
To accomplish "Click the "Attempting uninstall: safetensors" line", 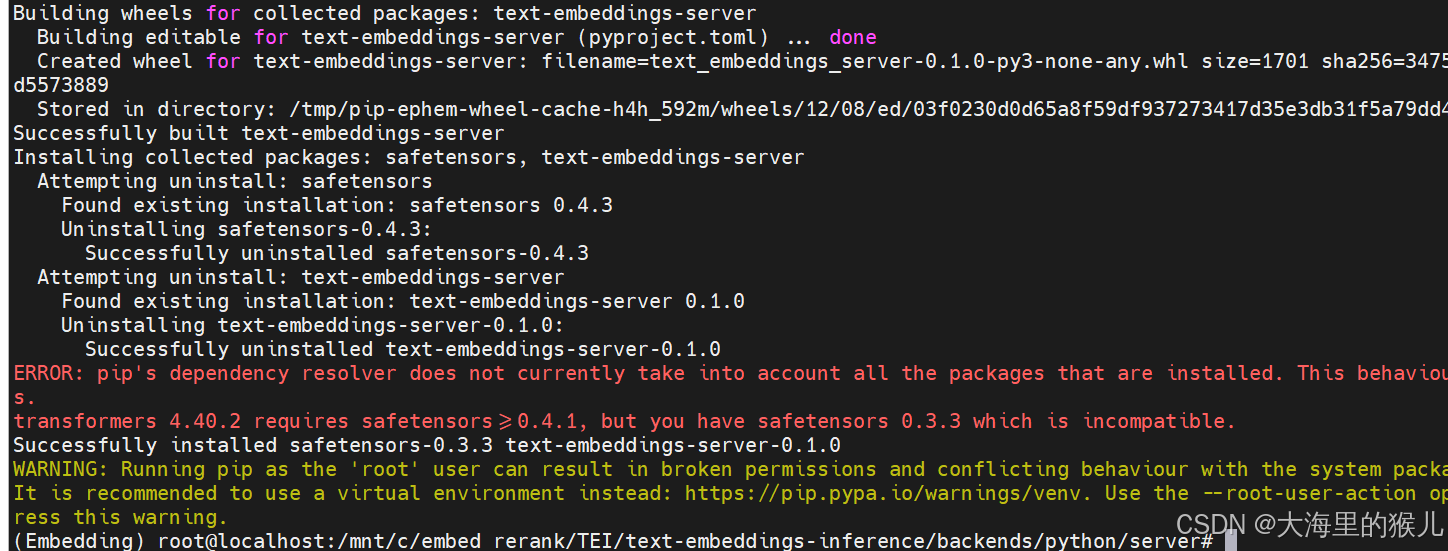I will click(234, 181).
